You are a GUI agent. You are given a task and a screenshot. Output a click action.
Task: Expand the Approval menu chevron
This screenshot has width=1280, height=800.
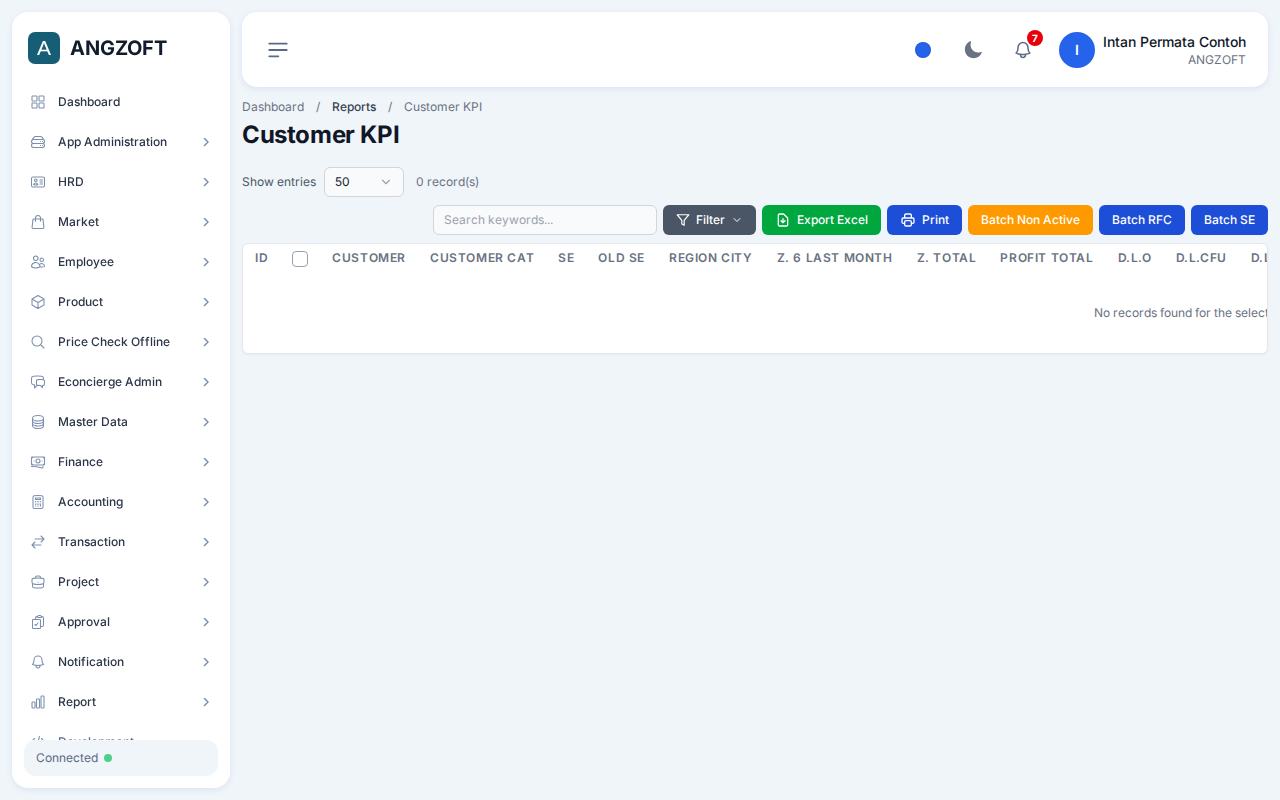click(x=206, y=622)
